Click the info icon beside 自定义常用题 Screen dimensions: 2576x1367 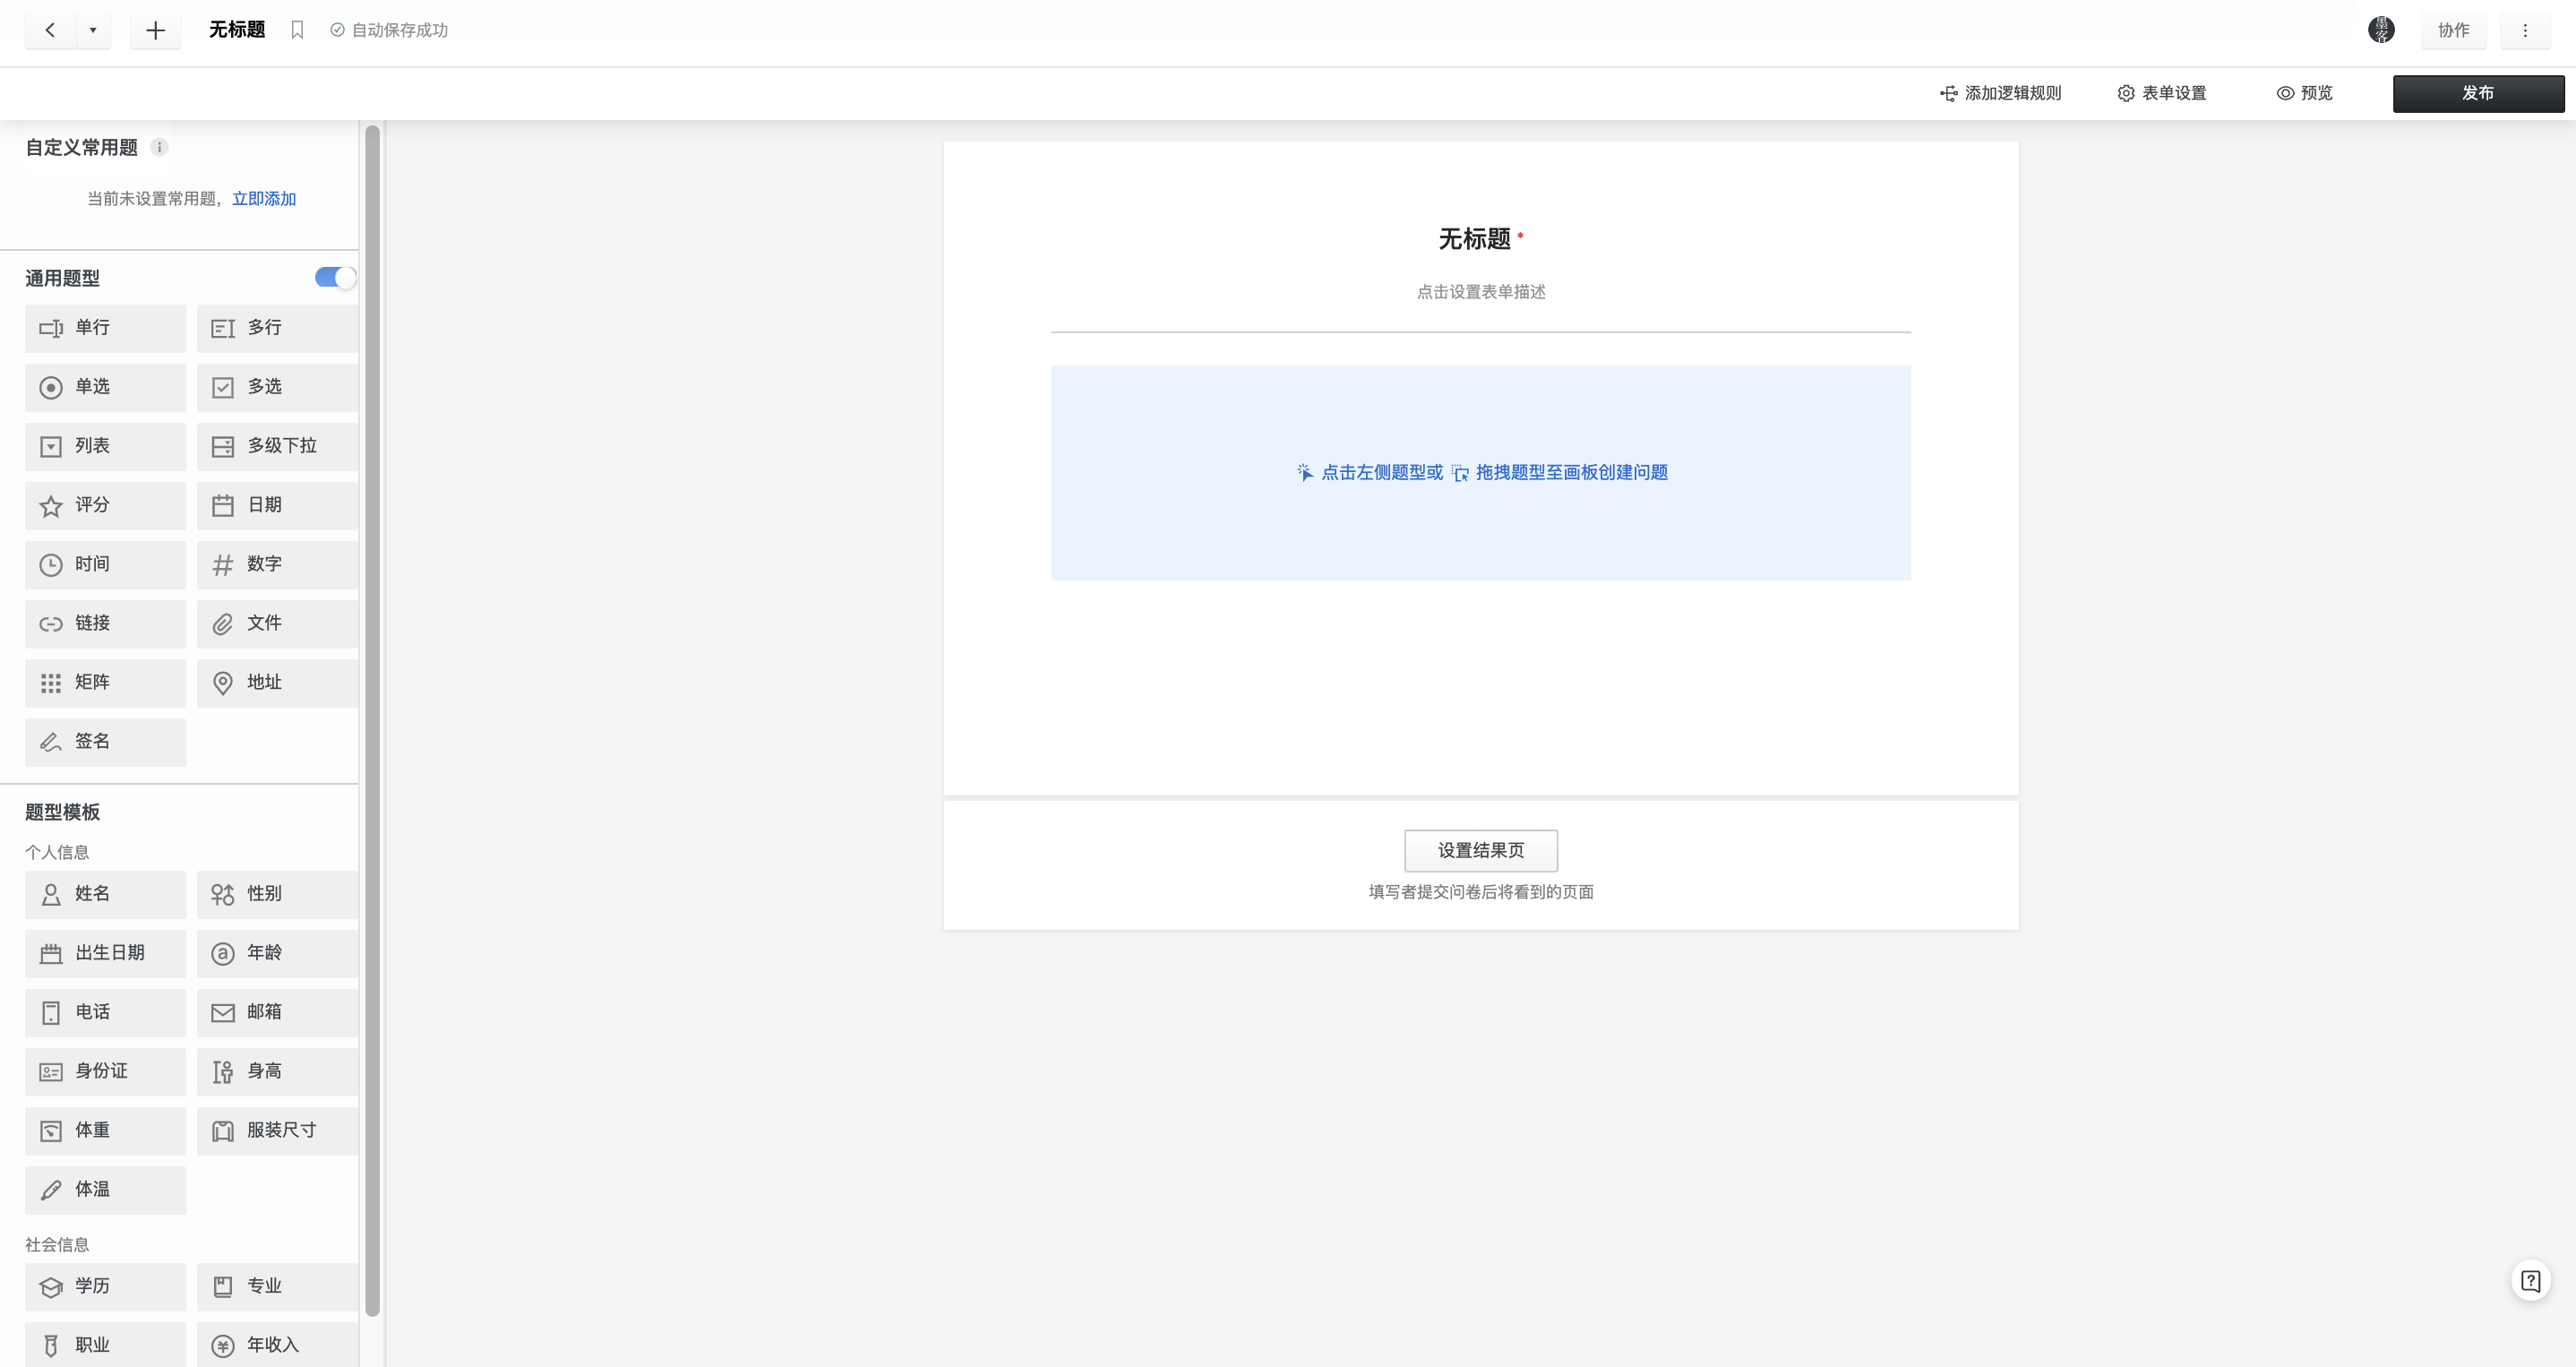[x=159, y=147]
